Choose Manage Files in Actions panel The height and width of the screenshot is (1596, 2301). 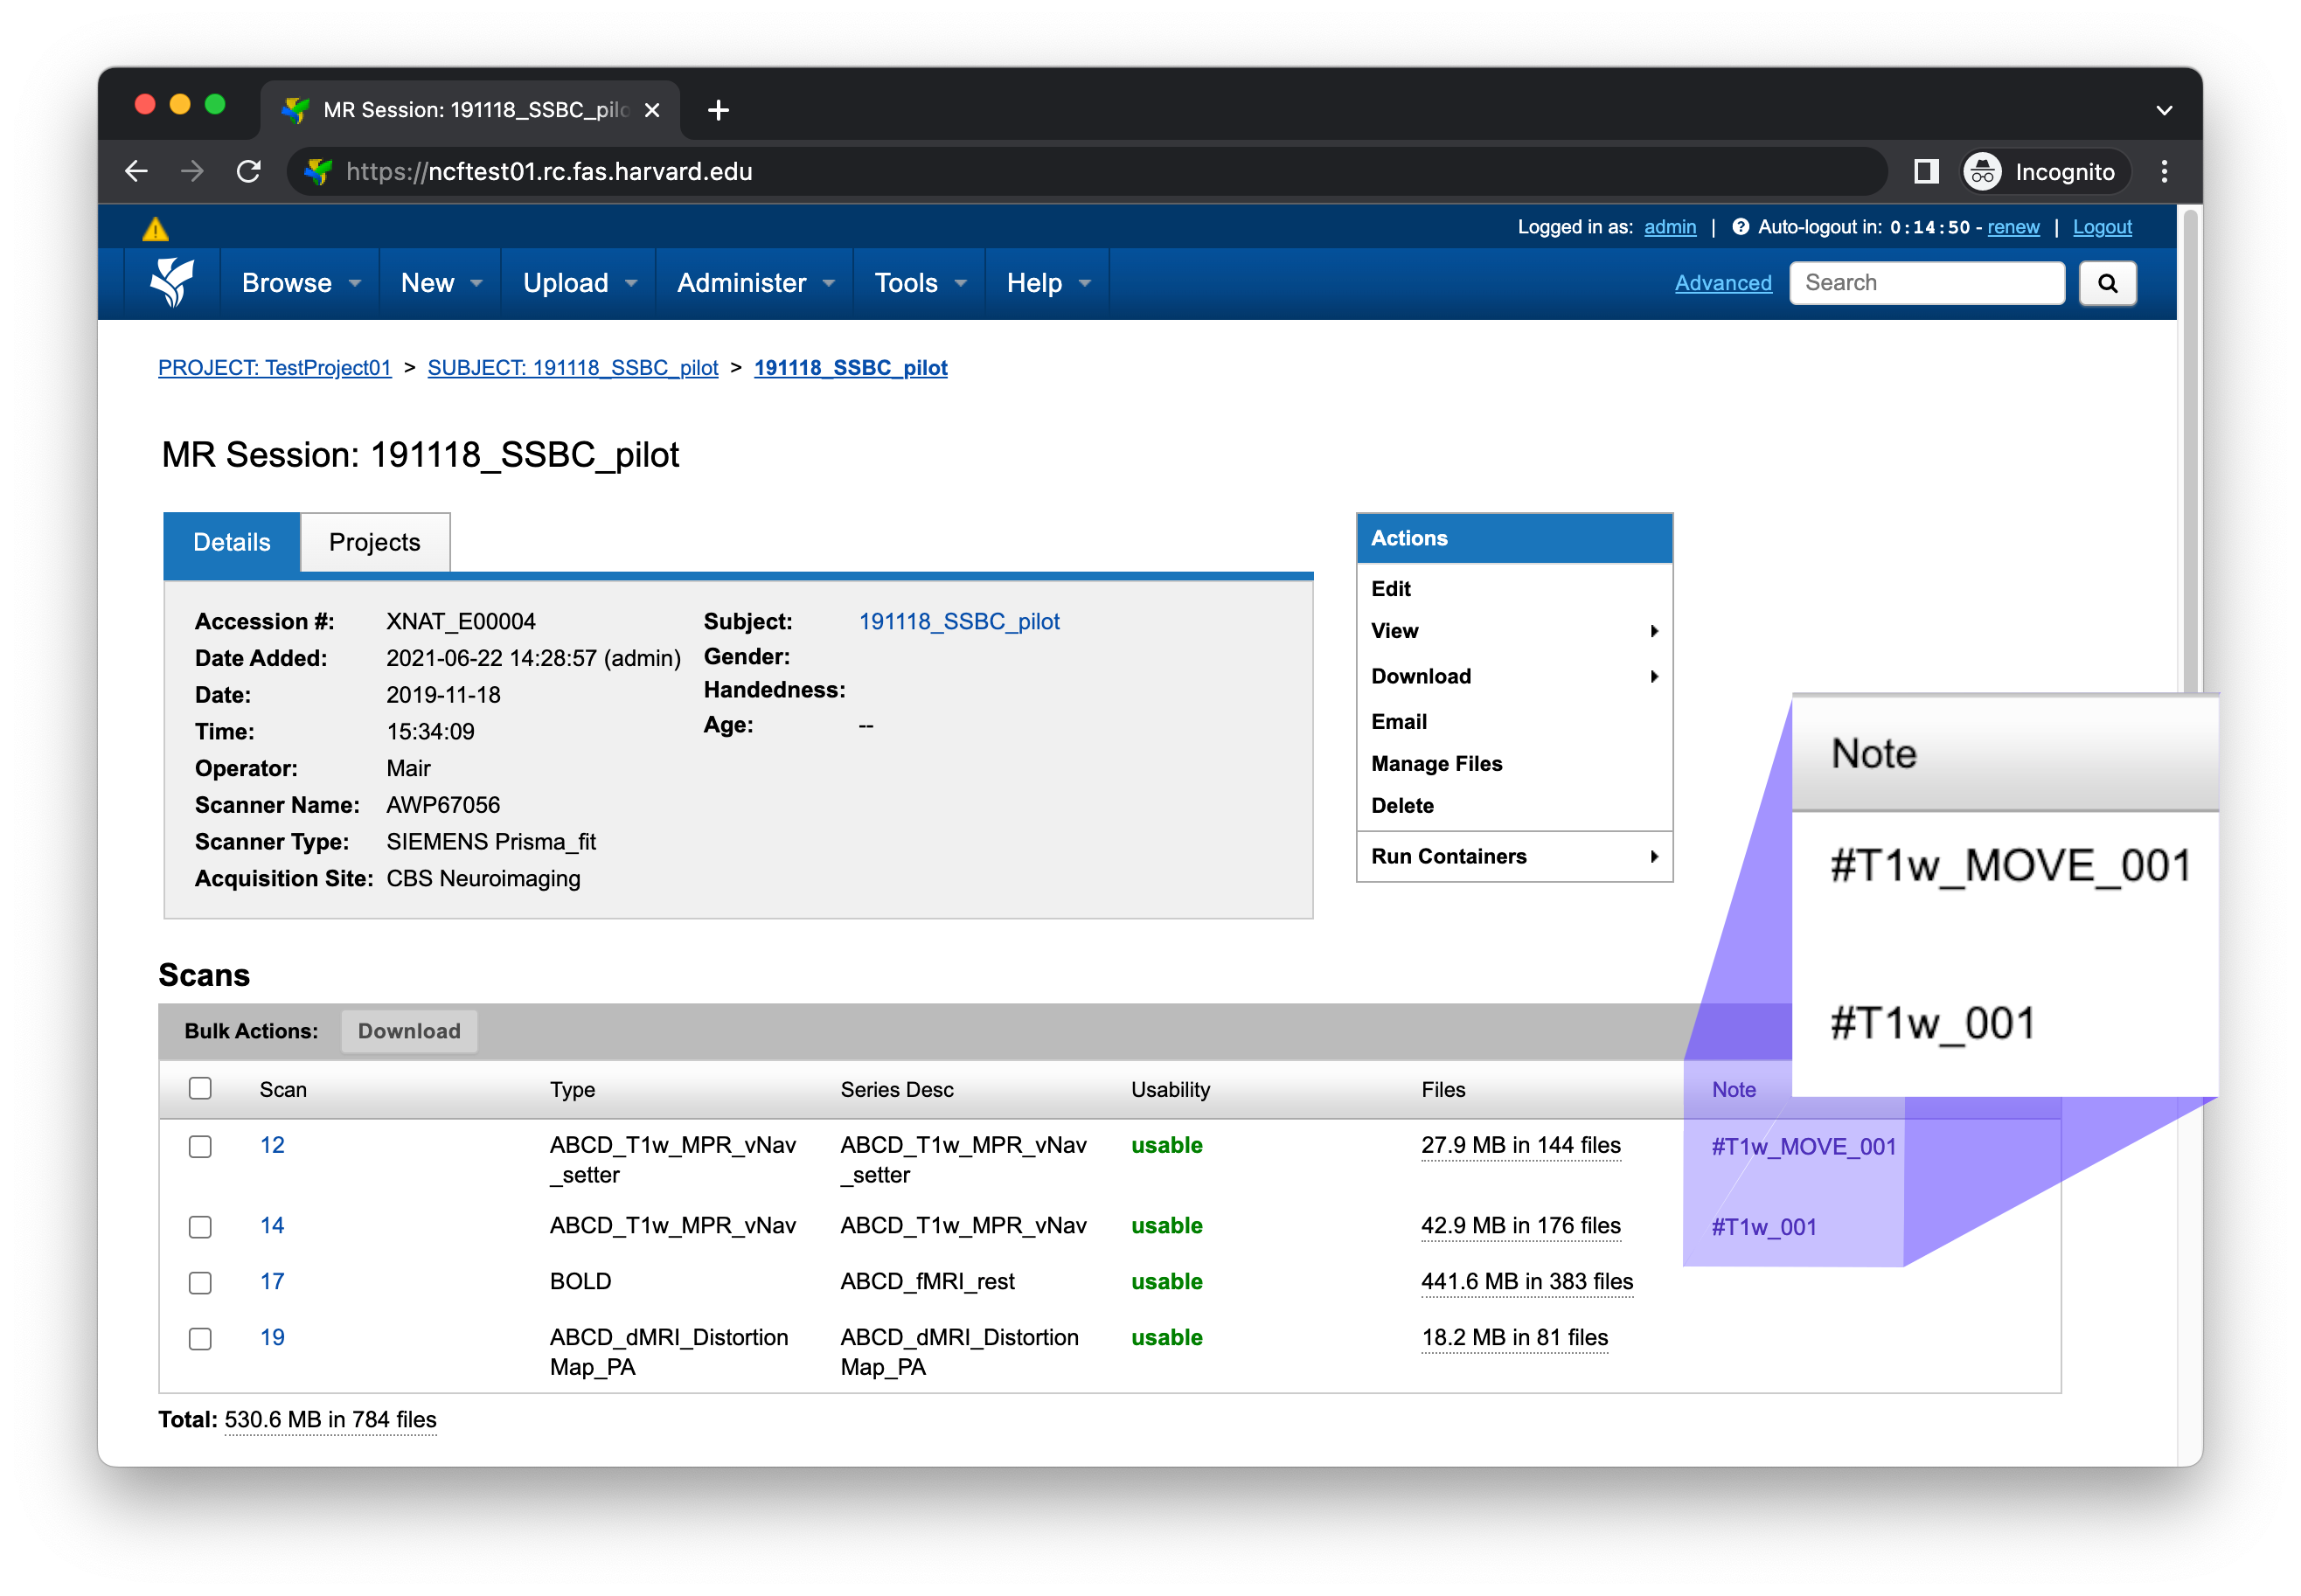point(1436,764)
